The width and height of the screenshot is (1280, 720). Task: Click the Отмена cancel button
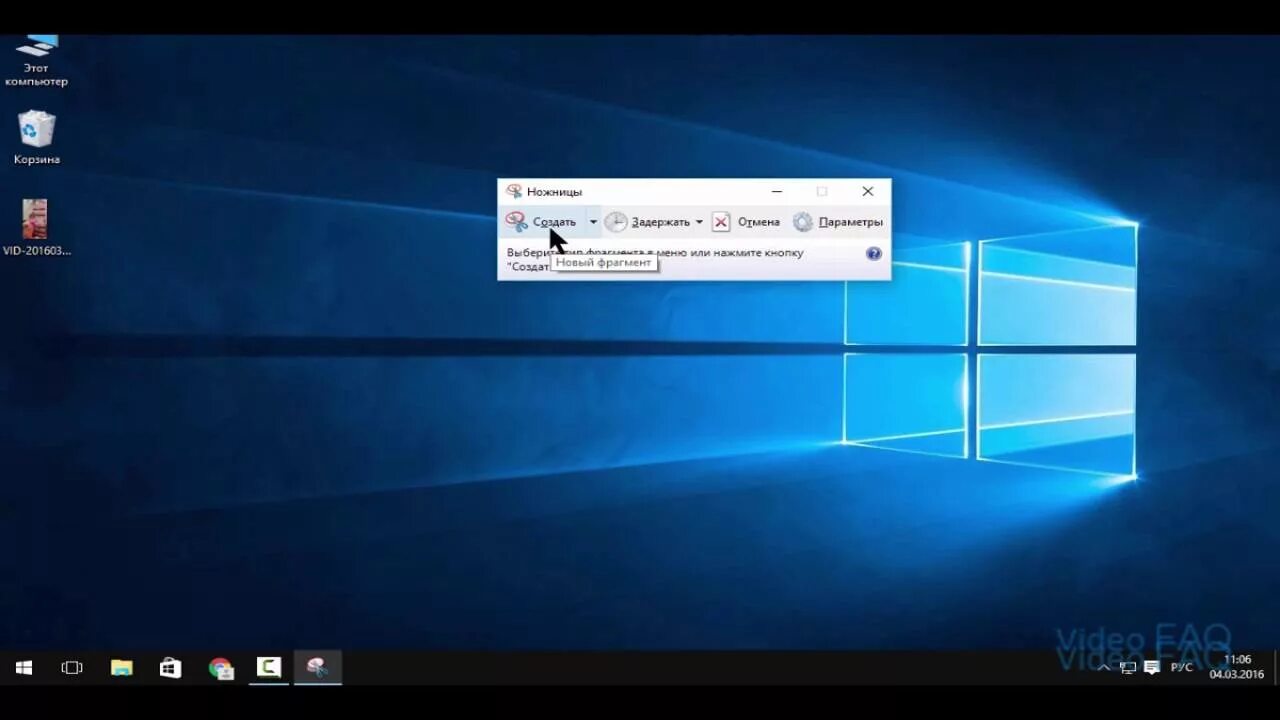click(746, 222)
